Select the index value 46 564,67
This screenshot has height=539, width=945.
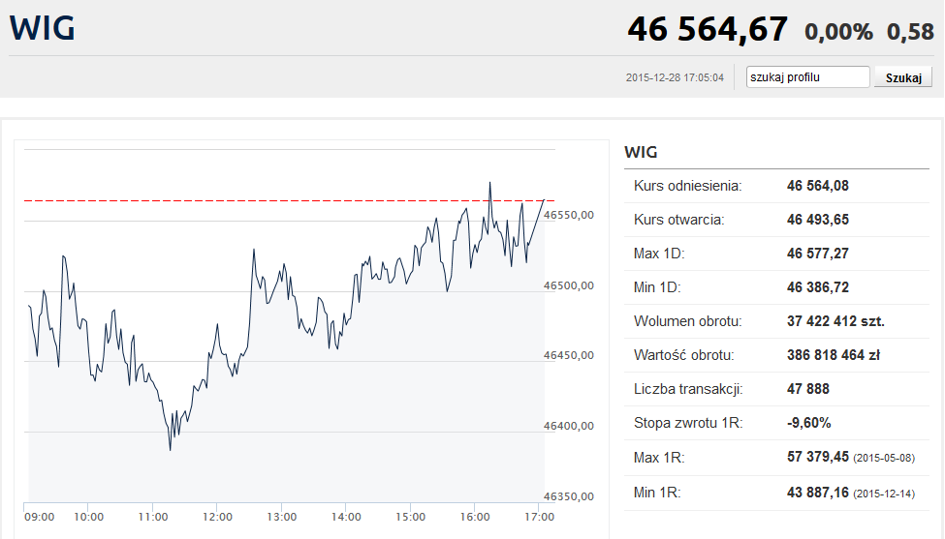(708, 29)
